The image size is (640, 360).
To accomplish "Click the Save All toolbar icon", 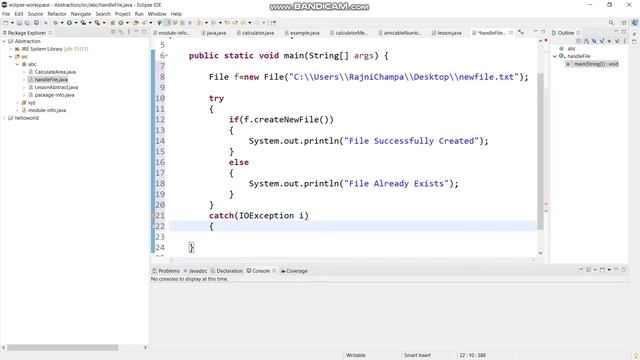I will 27,23.
